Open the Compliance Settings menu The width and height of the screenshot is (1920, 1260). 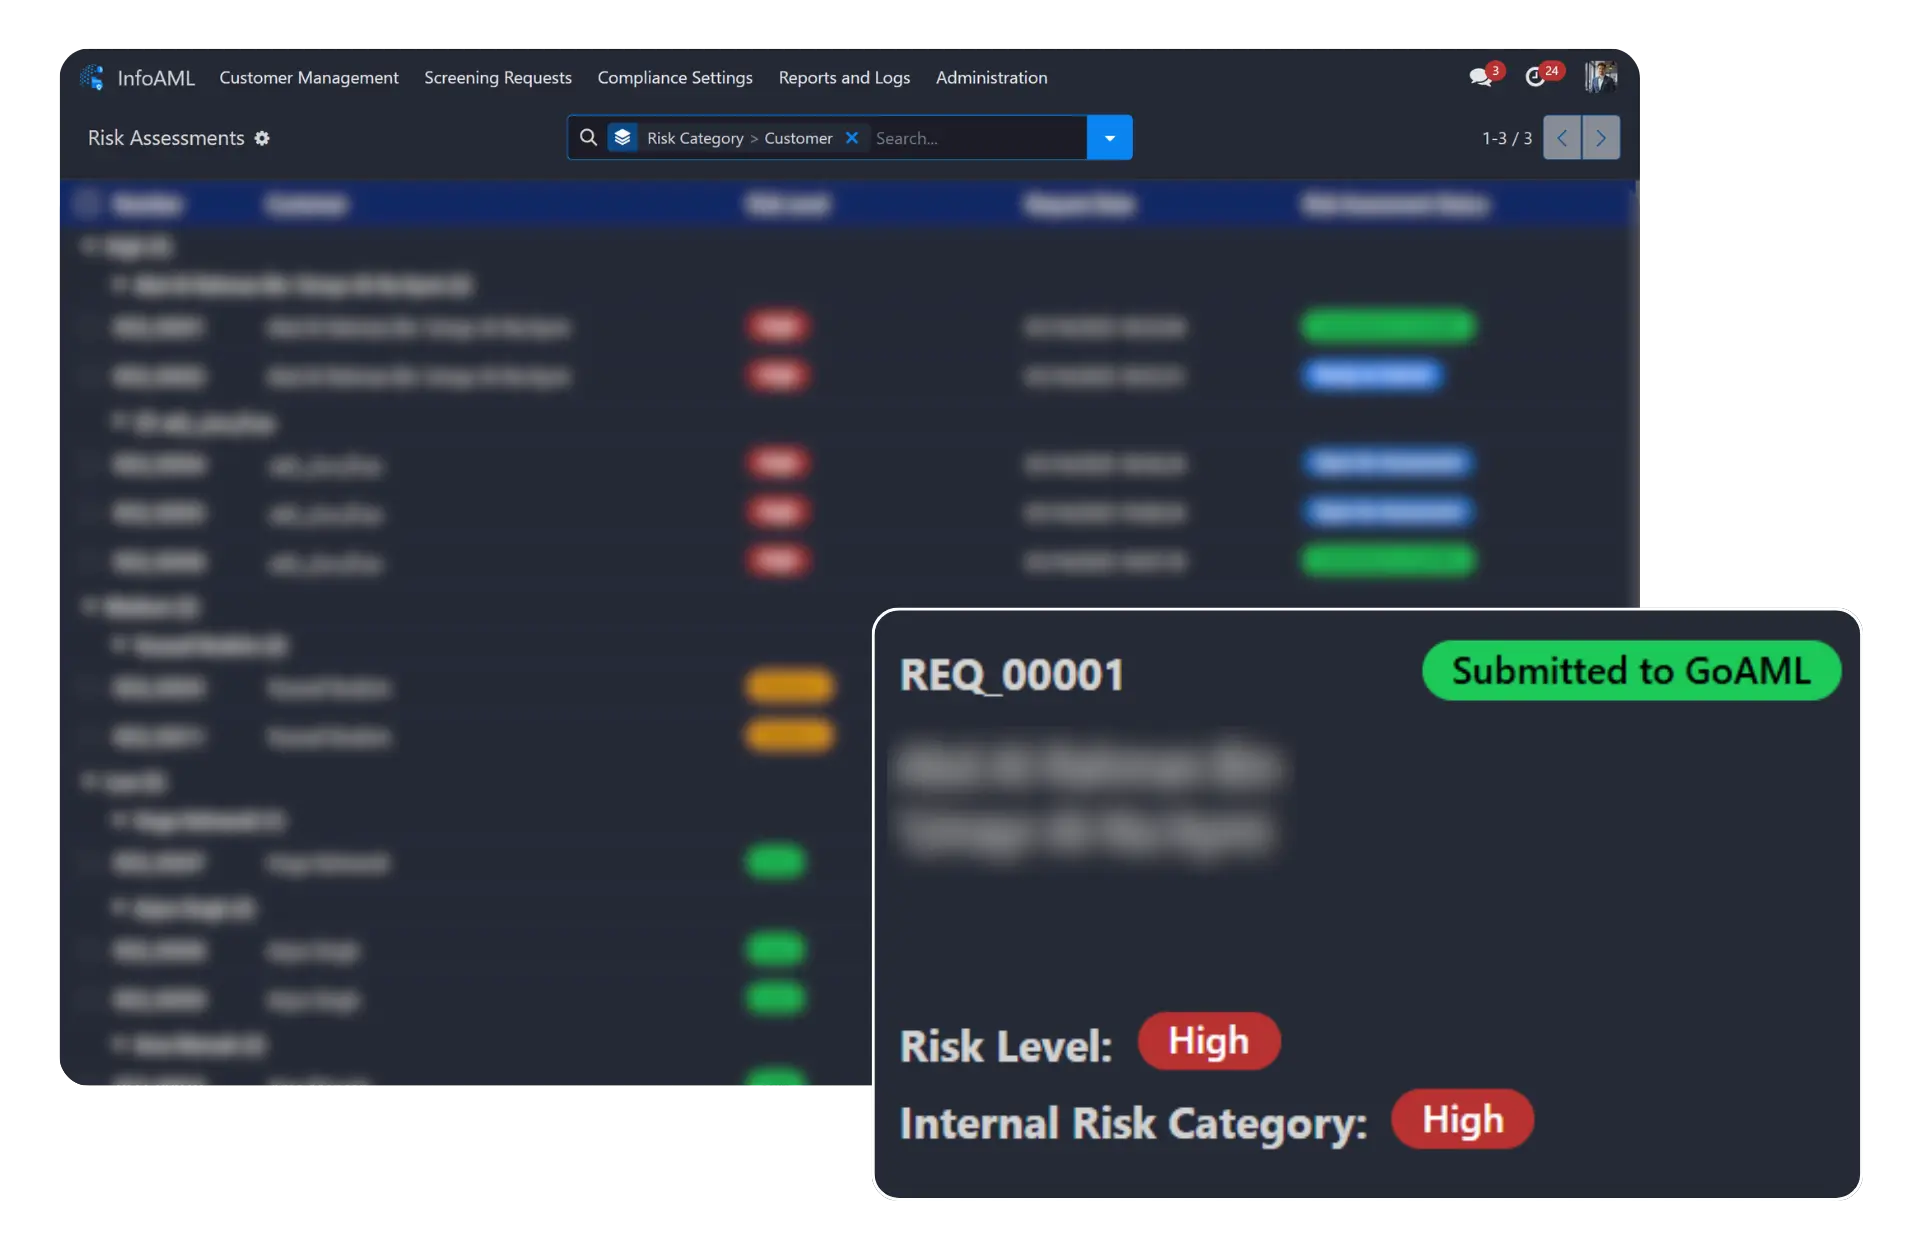tap(675, 78)
